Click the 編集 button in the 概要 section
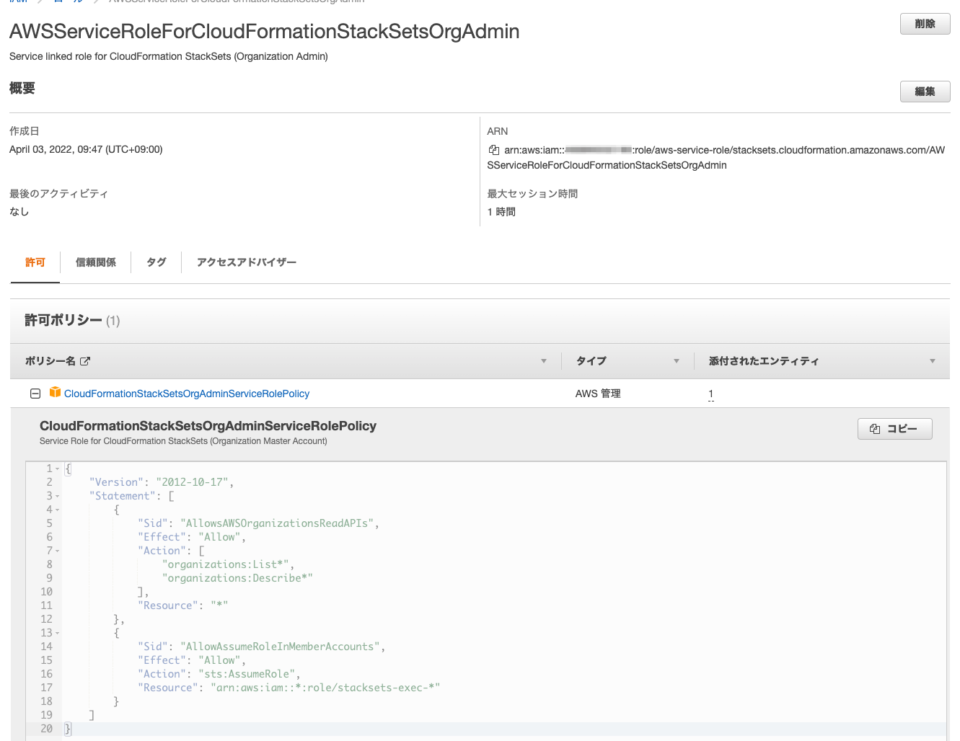Screen dimensions: 960x741 [x=924, y=91]
